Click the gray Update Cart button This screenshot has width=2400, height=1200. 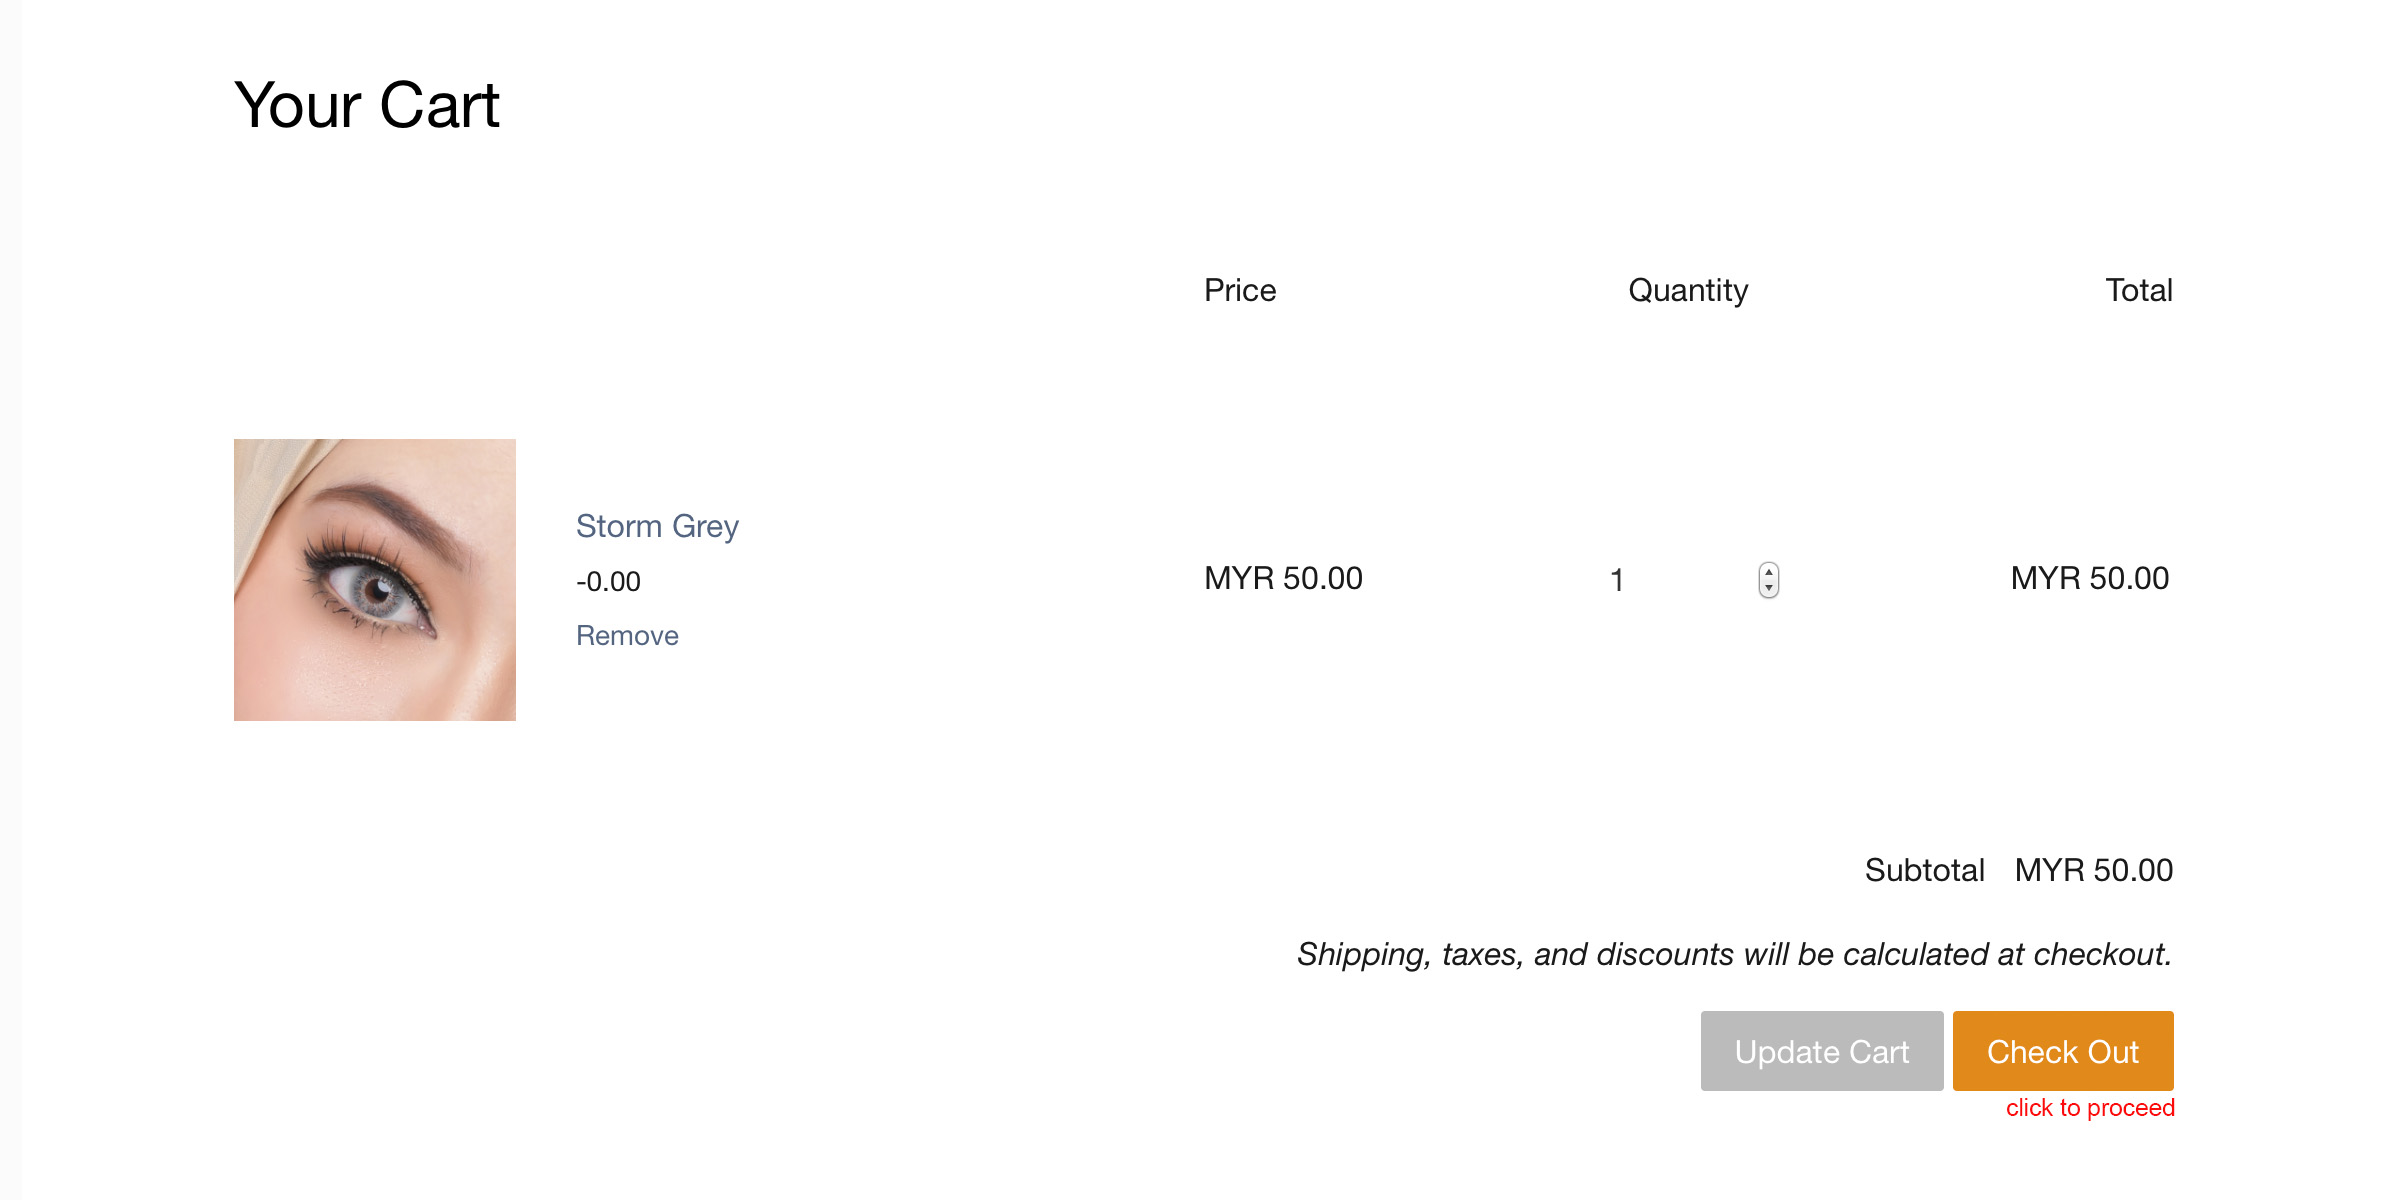pyautogui.click(x=1822, y=1051)
